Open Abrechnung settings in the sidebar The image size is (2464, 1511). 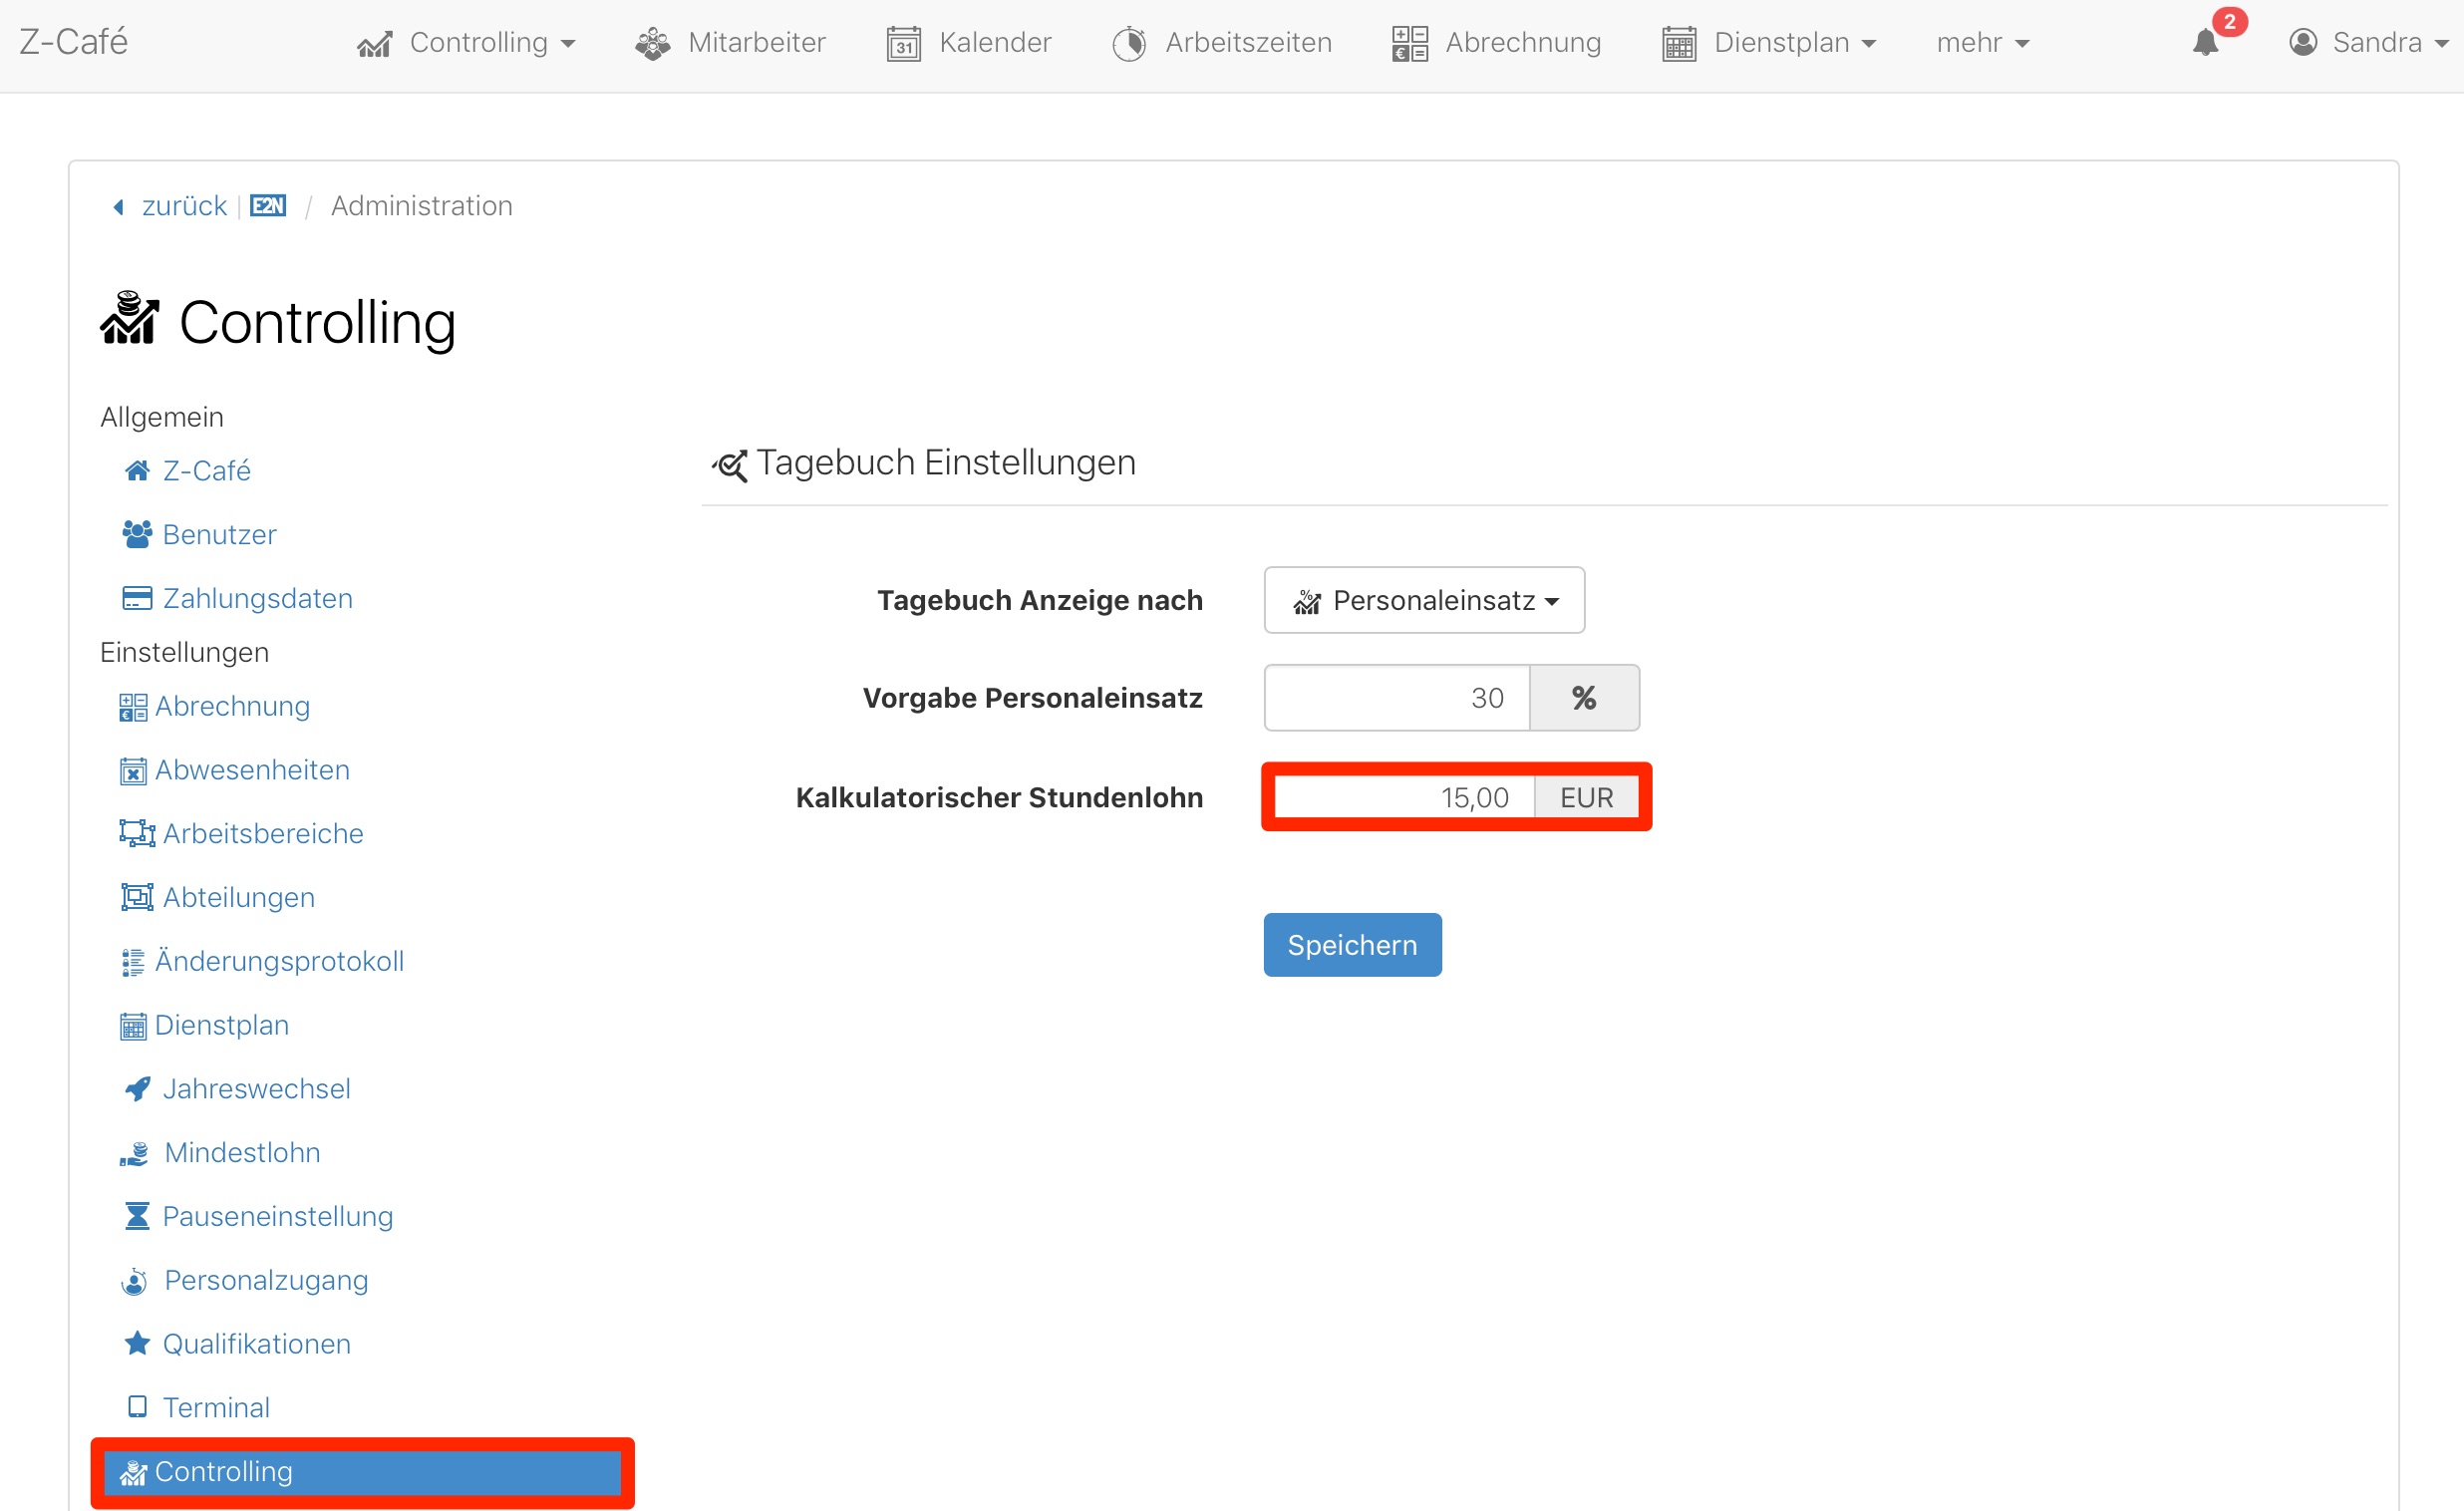(233, 707)
